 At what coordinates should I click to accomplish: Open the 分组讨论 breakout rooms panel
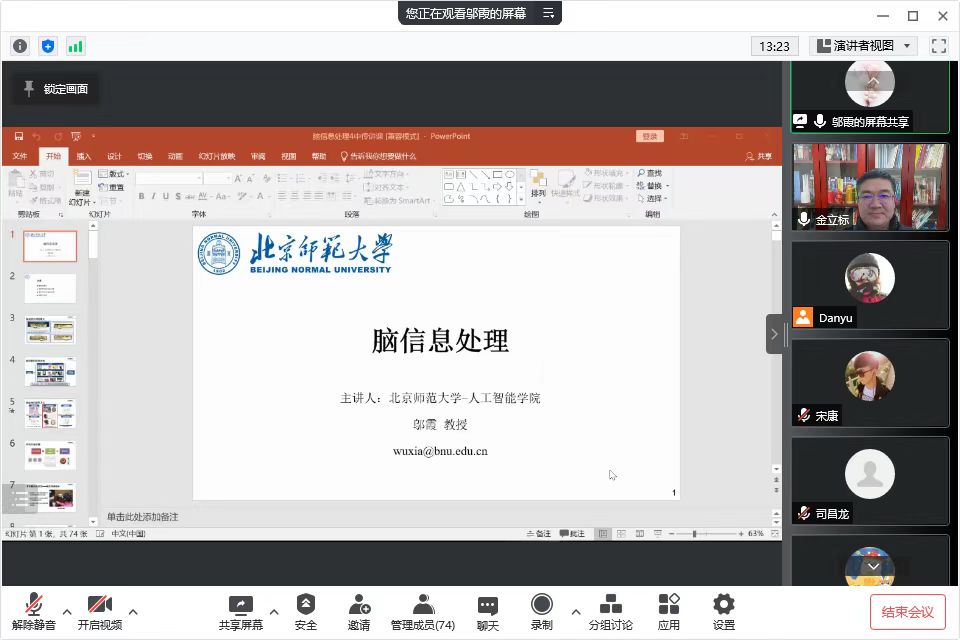(x=611, y=608)
